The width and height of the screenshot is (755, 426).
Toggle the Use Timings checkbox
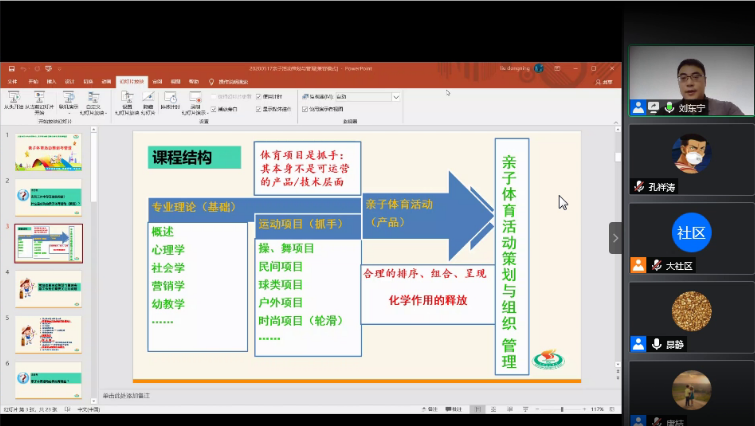coord(260,97)
